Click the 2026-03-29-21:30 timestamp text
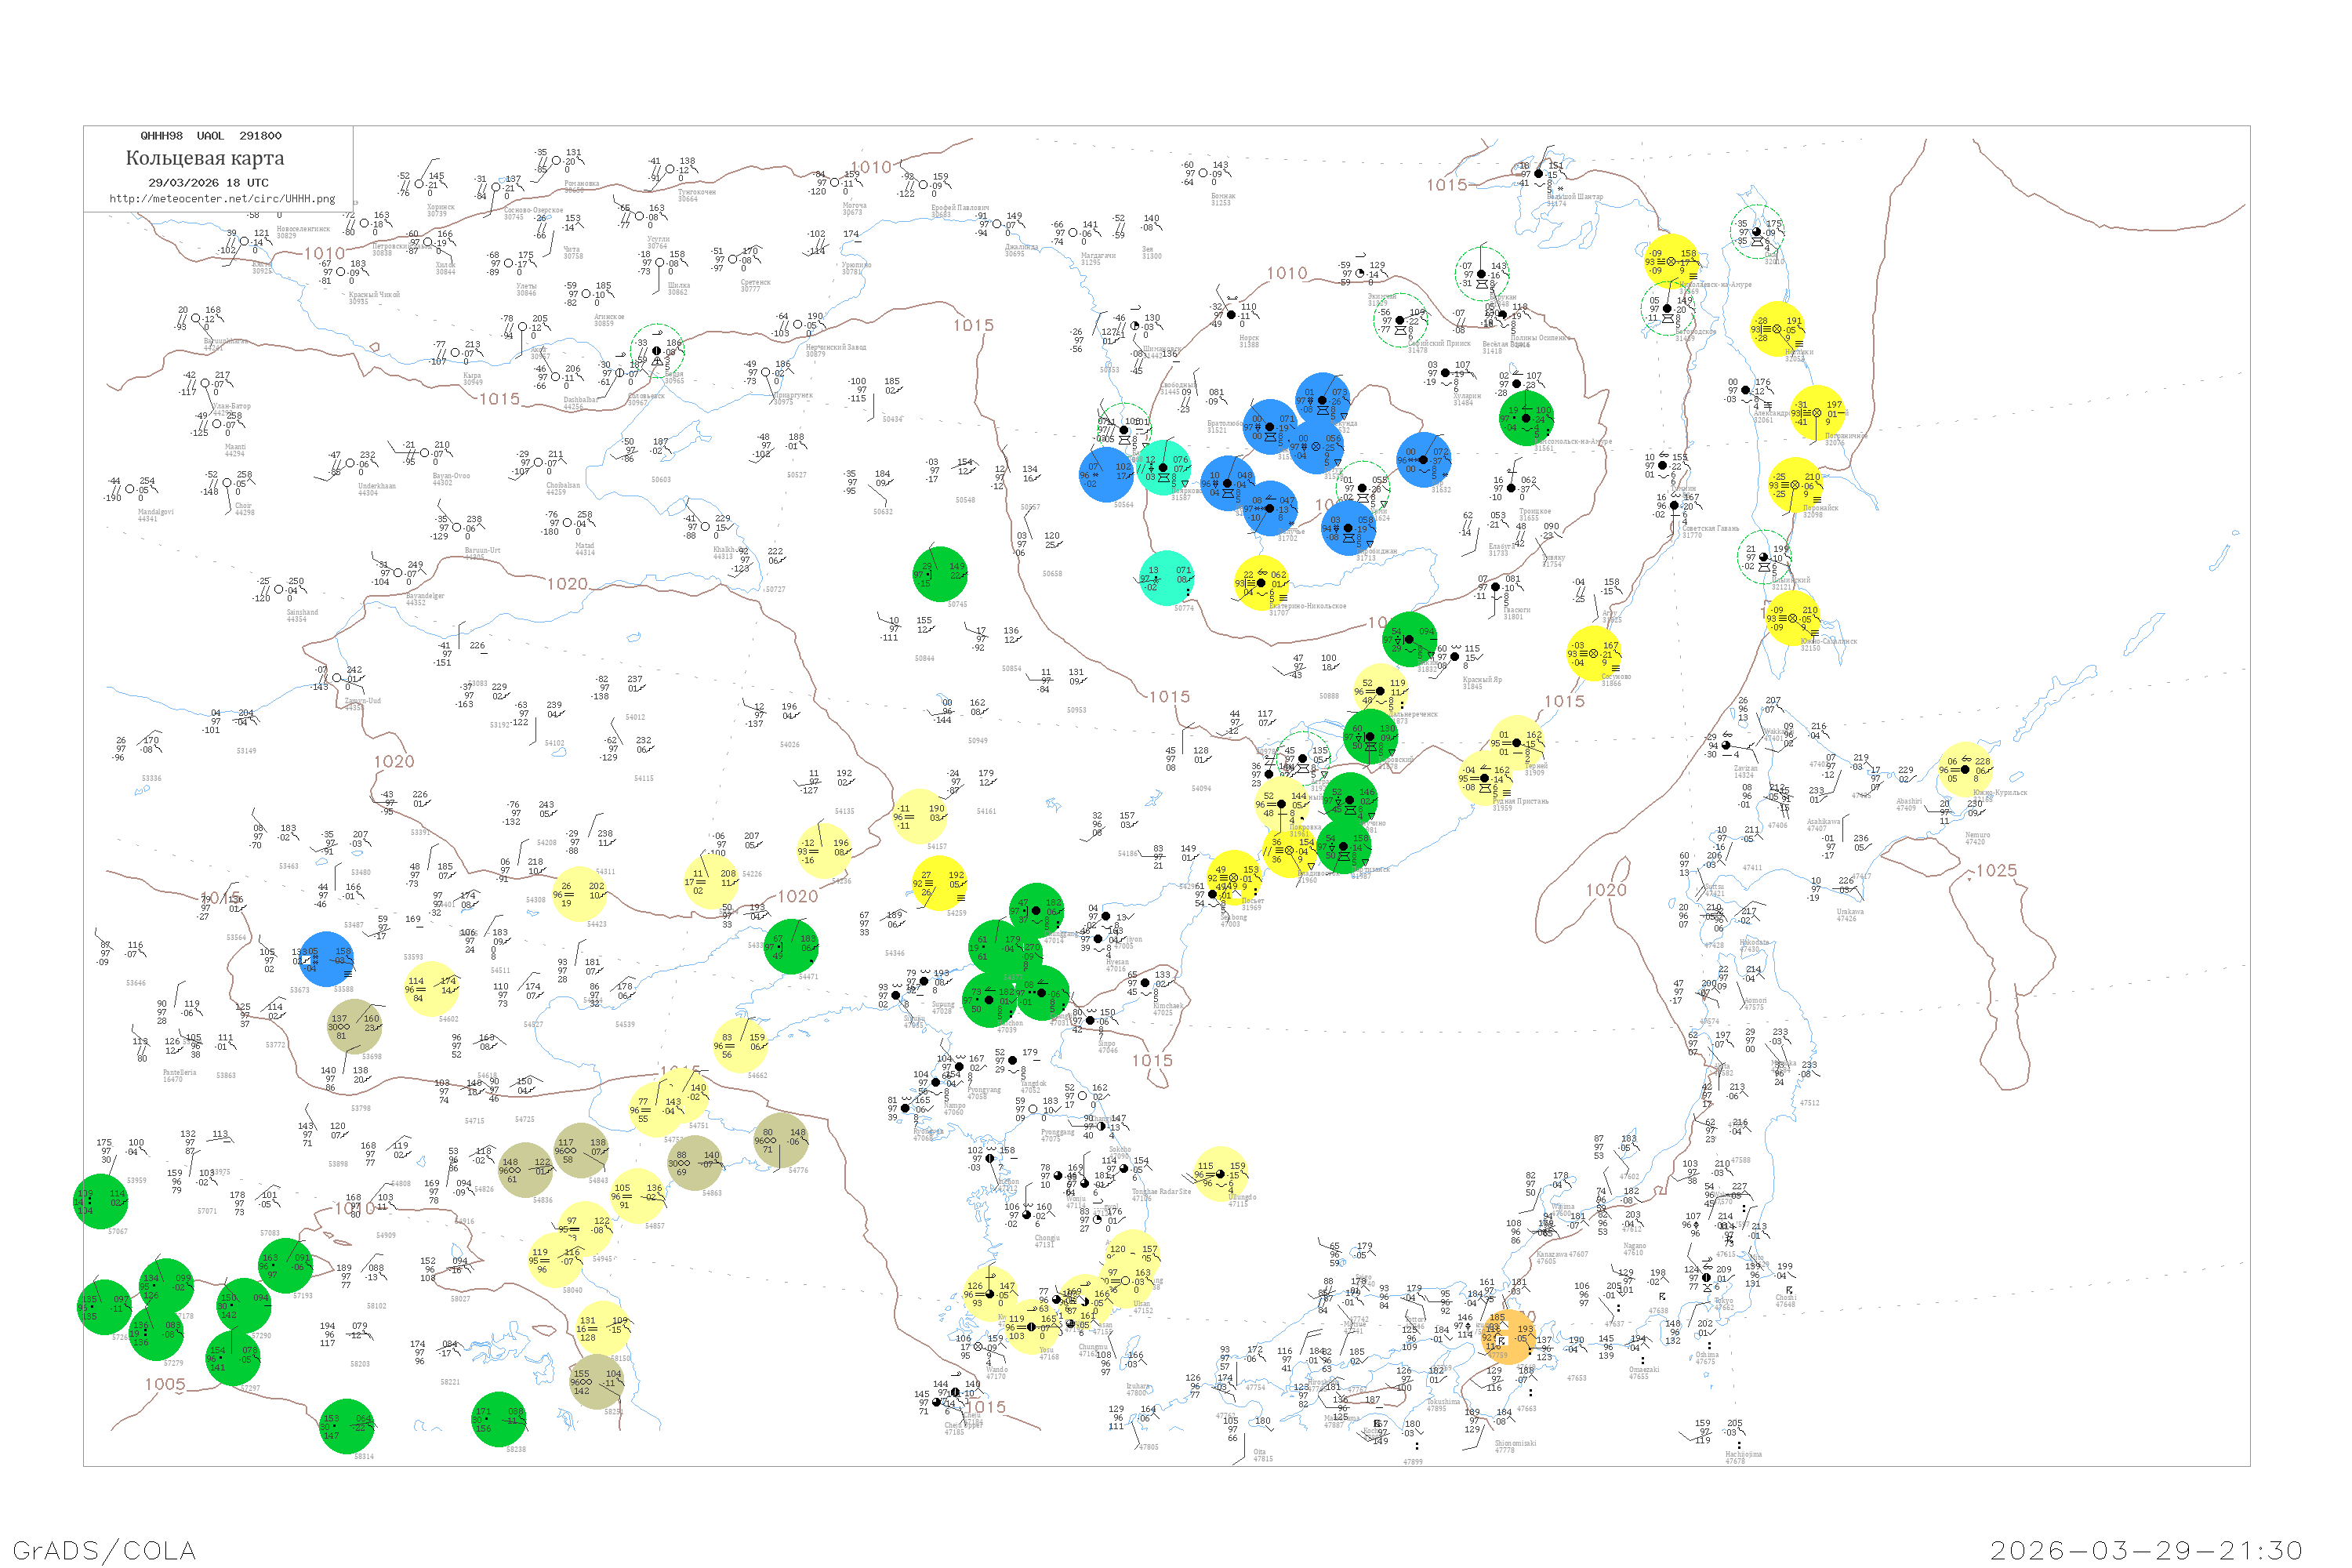 (x=2146, y=1550)
